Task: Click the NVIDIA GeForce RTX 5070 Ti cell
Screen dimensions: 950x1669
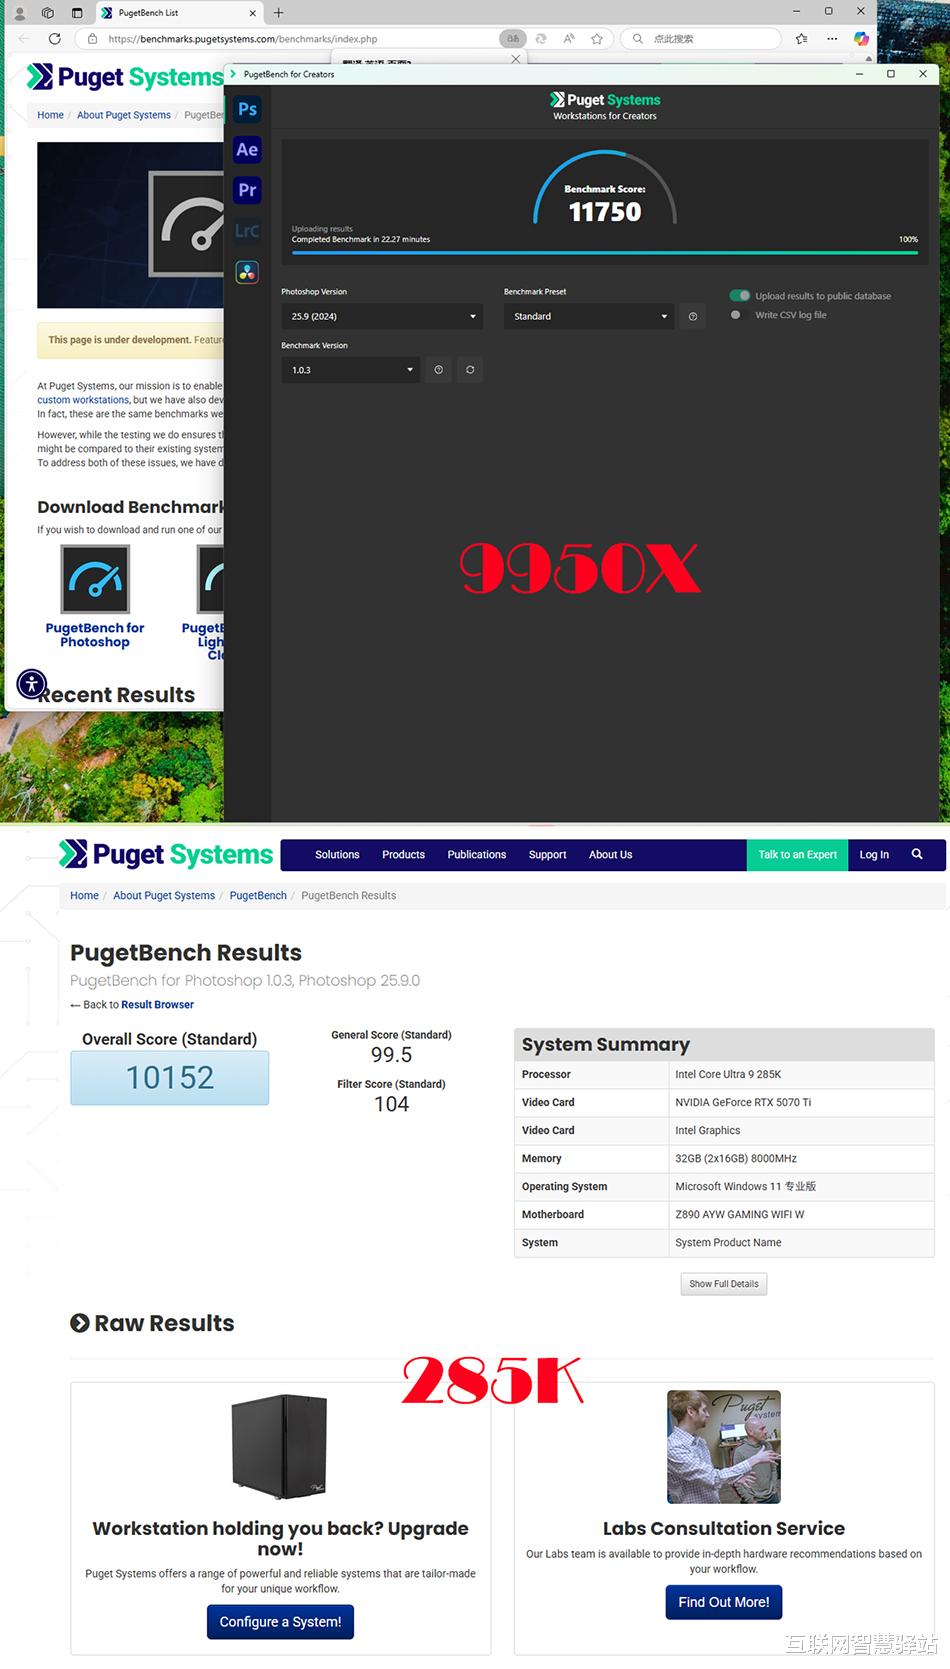Action: point(801,1103)
